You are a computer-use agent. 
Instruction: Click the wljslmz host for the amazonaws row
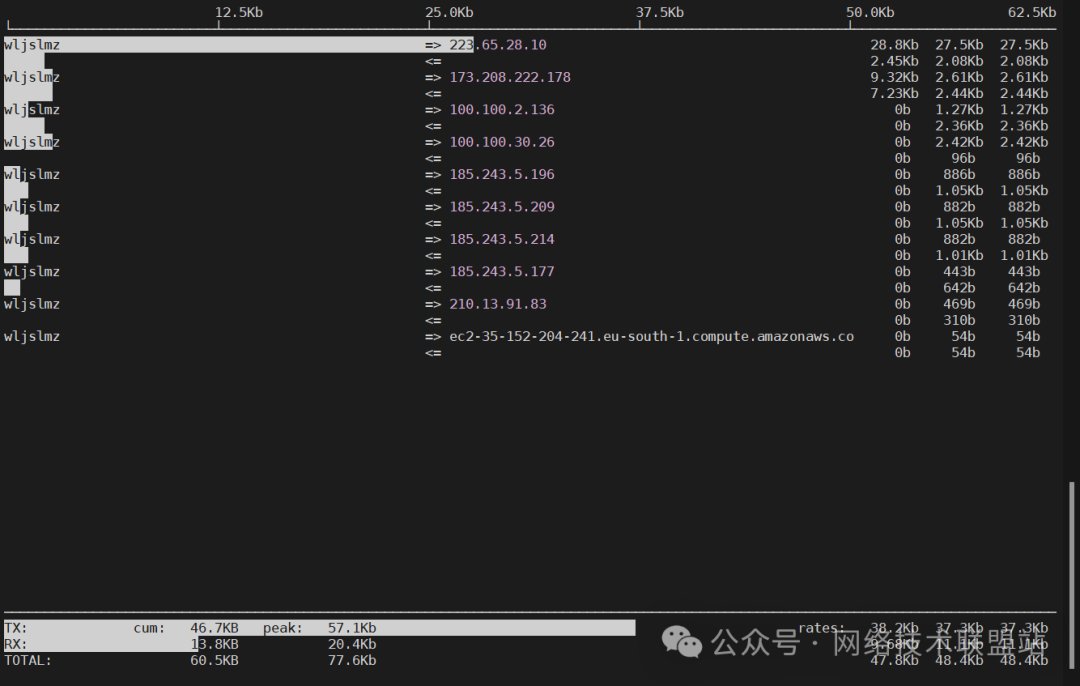(x=32, y=336)
